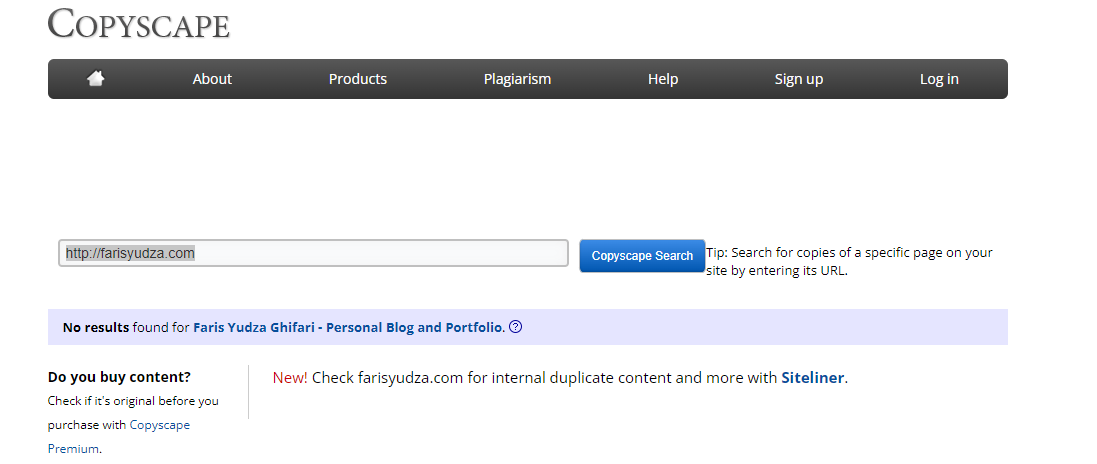Go to the Copyscape home icon

click(96, 79)
